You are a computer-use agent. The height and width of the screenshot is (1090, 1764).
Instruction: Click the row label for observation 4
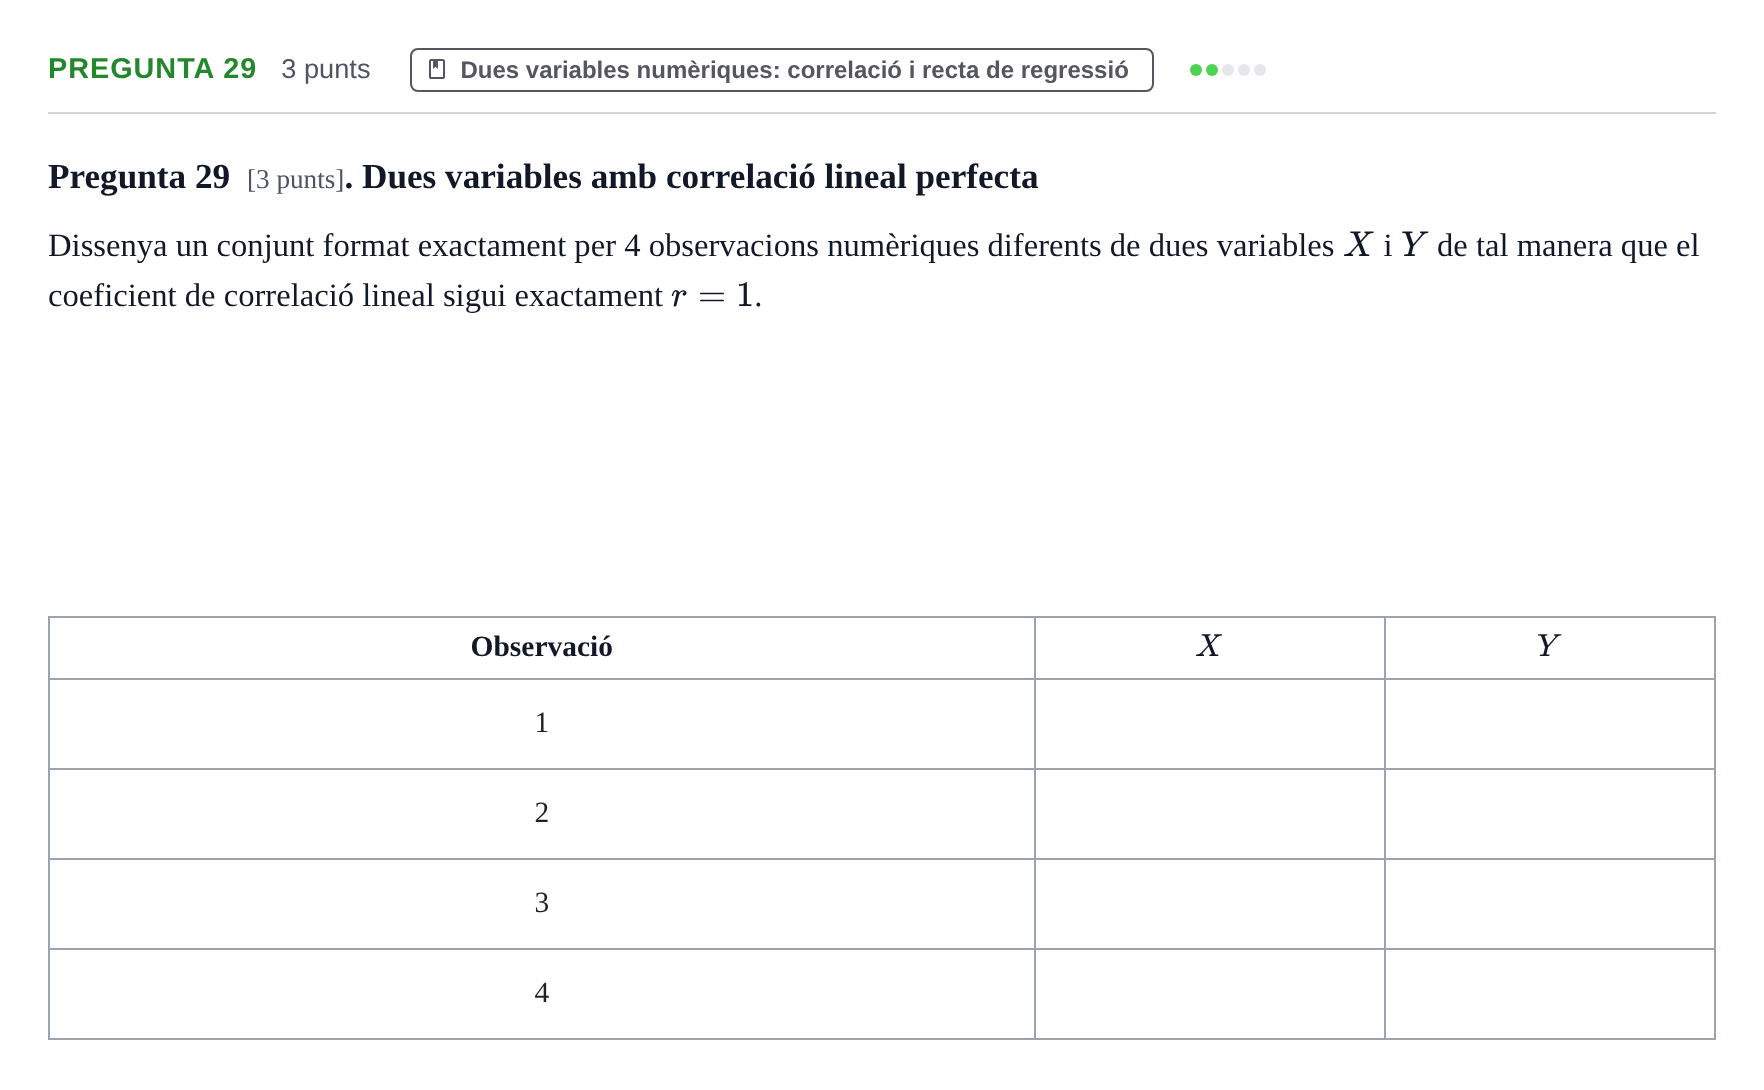click(542, 994)
